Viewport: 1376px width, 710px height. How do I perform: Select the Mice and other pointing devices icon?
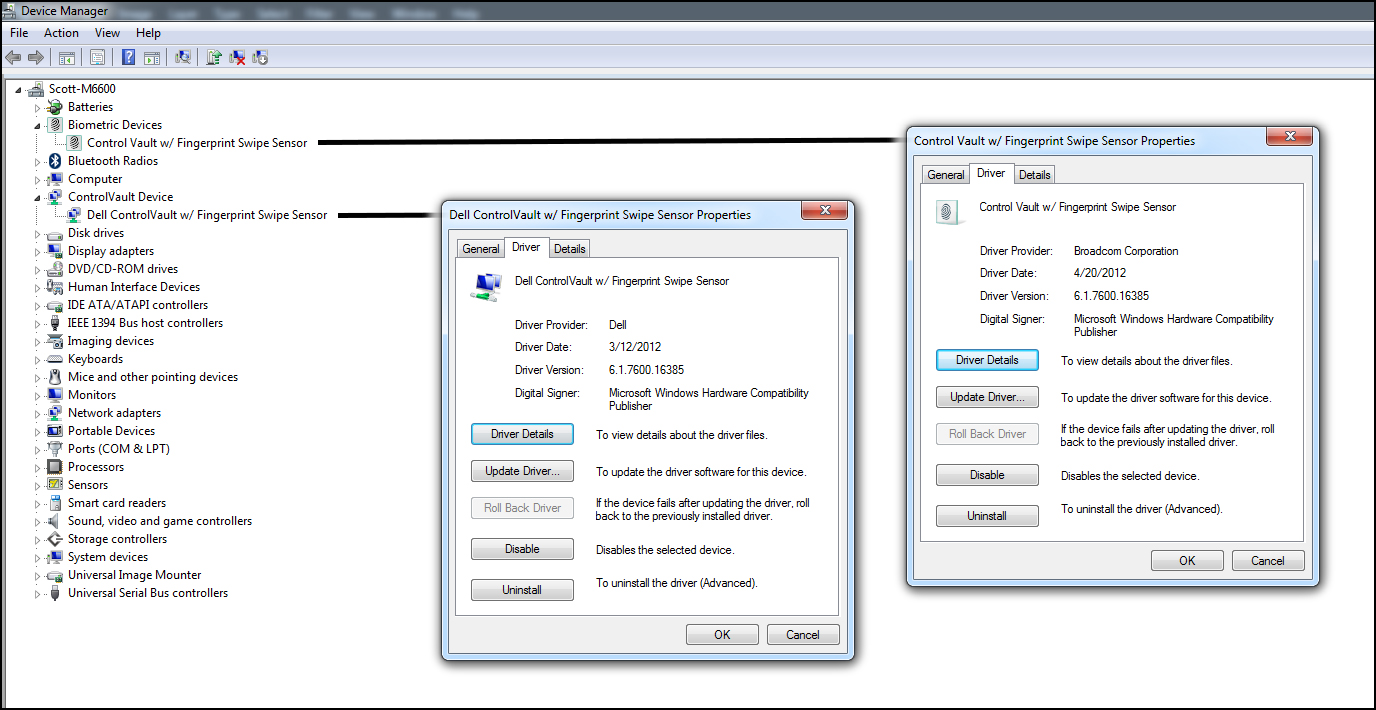coord(56,377)
